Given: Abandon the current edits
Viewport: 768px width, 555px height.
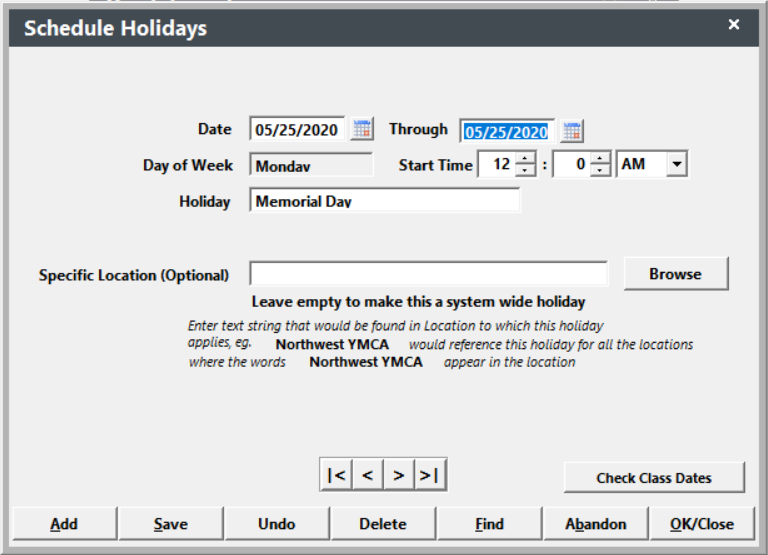Looking at the screenshot, I should 595,524.
